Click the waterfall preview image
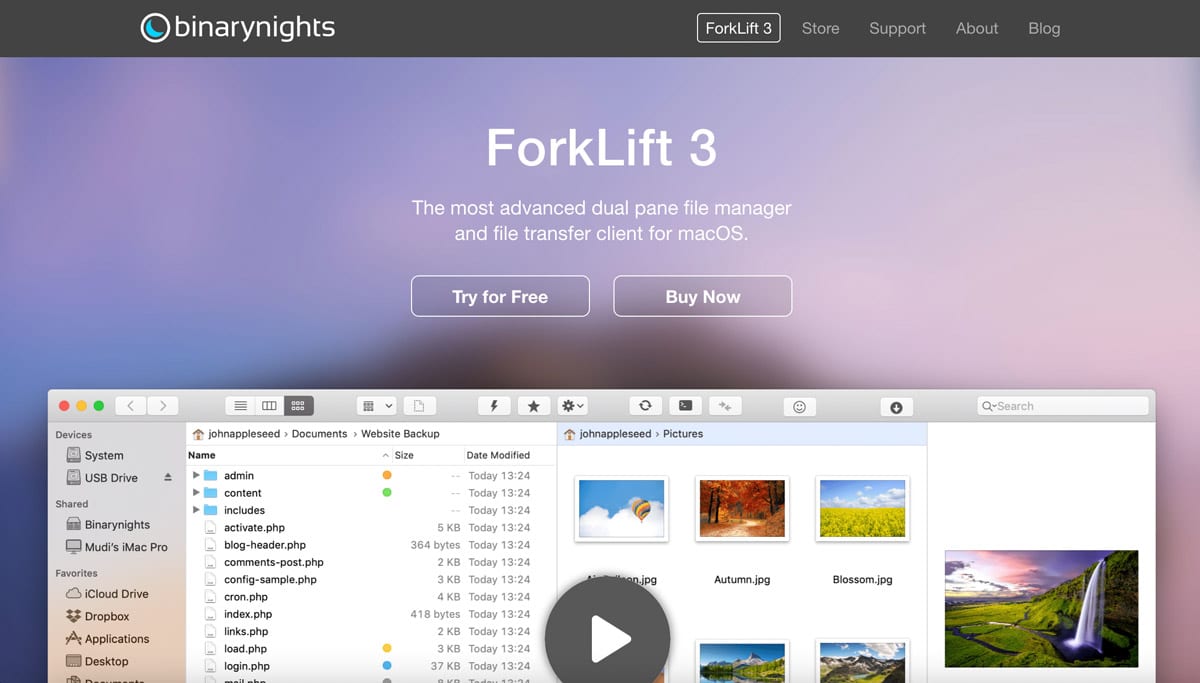This screenshot has width=1200, height=683. pyautogui.click(x=1041, y=608)
